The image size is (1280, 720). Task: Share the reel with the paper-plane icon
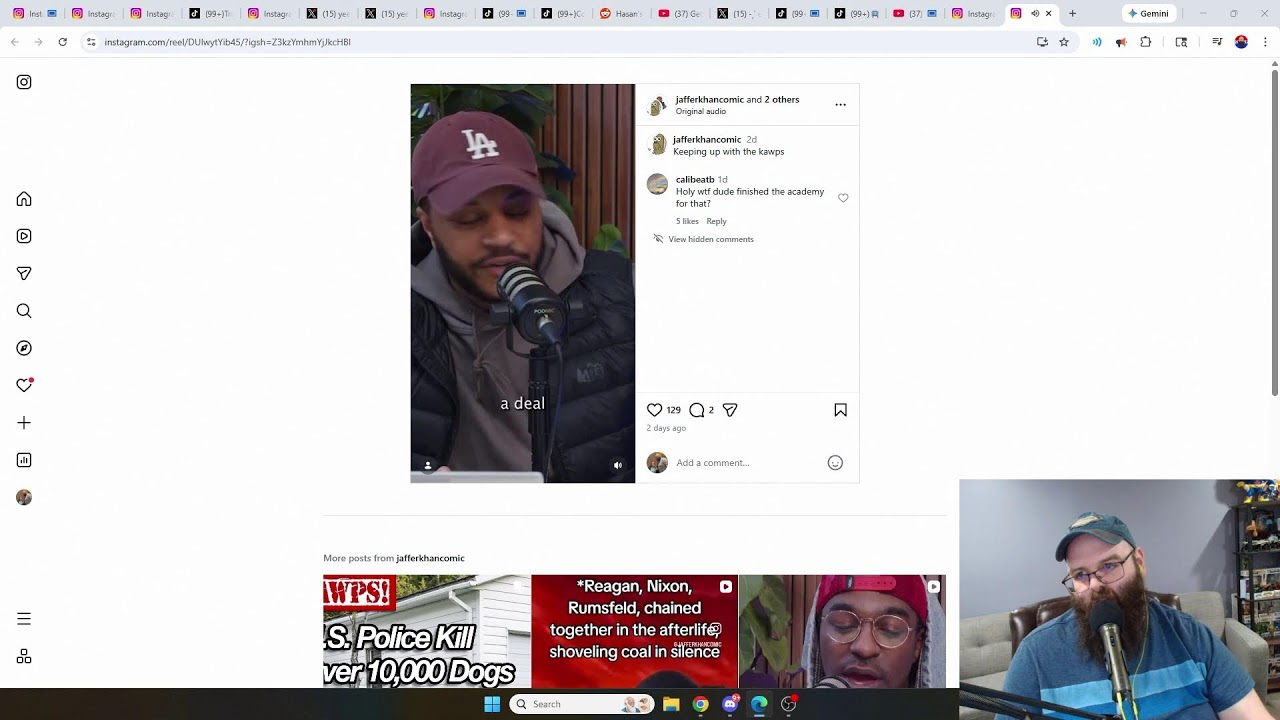click(730, 410)
